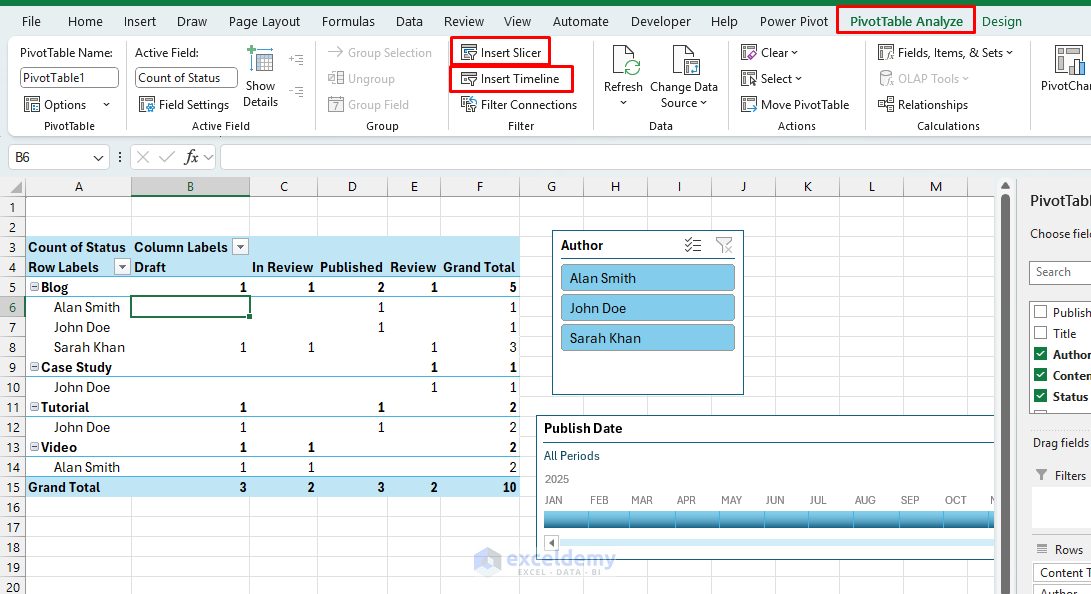This screenshot has height=594, width=1091.
Task: Toggle Sarah Khan in the Author slicer
Action: click(x=648, y=338)
